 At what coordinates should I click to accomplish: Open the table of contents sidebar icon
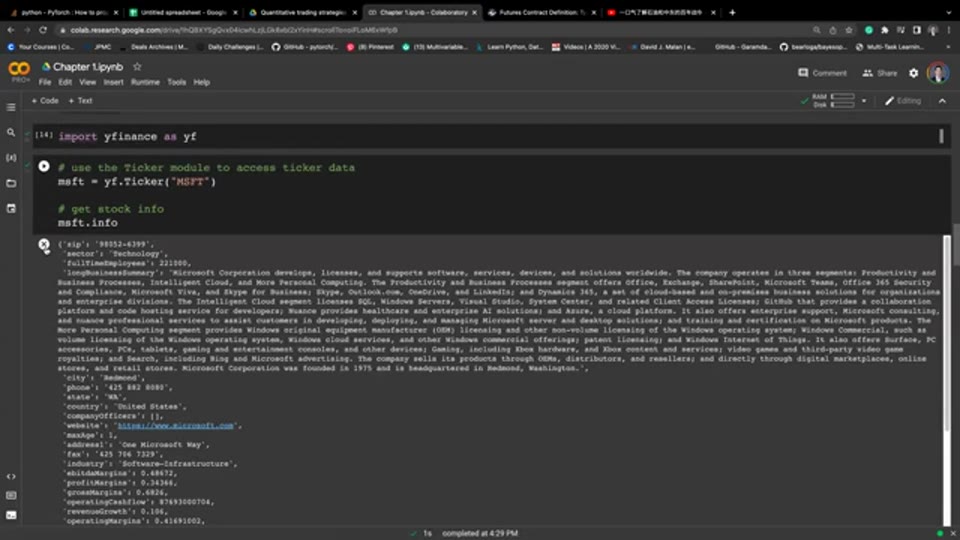(11, 107)
